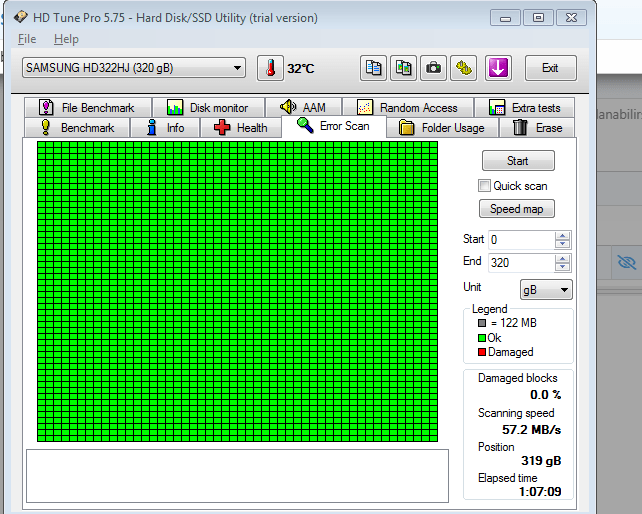Decrease the Start value with down arrow

click(563, 244)
